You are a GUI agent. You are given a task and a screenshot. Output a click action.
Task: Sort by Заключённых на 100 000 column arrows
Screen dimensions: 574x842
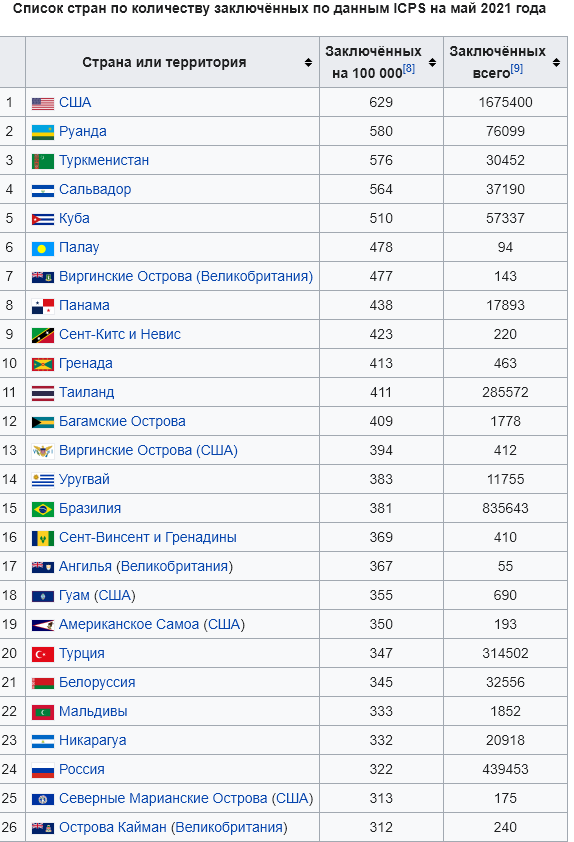click(x=432, y=62)
